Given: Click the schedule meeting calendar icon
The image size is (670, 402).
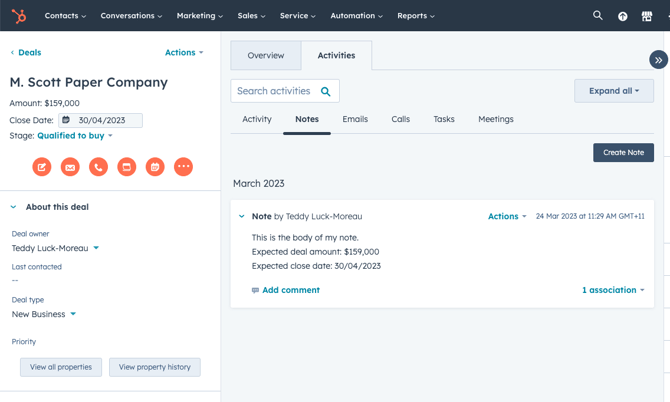Looking at the screenshot, I should (x=155, y=167).
